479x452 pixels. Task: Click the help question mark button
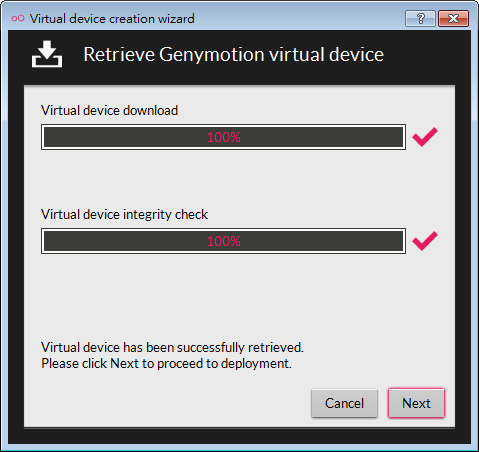click(x=420, y=18)
